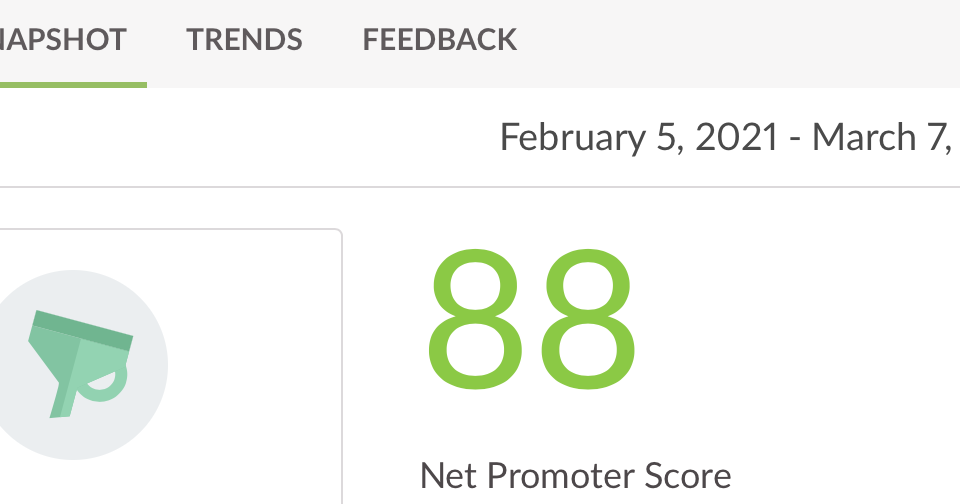Open the February 5, 2021 date range picker
Screen dimensions: 960x504
(x=729, y=137)
